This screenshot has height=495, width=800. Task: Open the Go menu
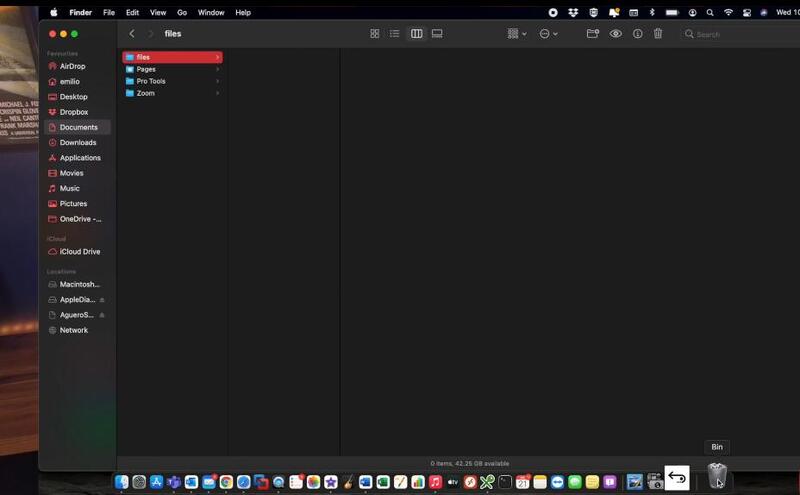(x=182, y=13)
